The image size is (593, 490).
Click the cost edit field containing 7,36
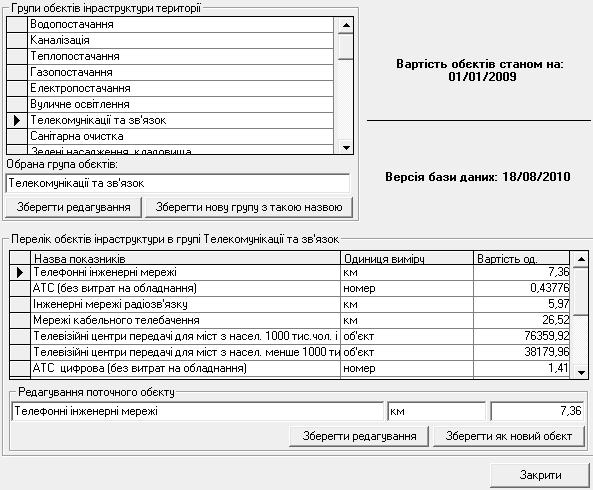tap(537, 411)
